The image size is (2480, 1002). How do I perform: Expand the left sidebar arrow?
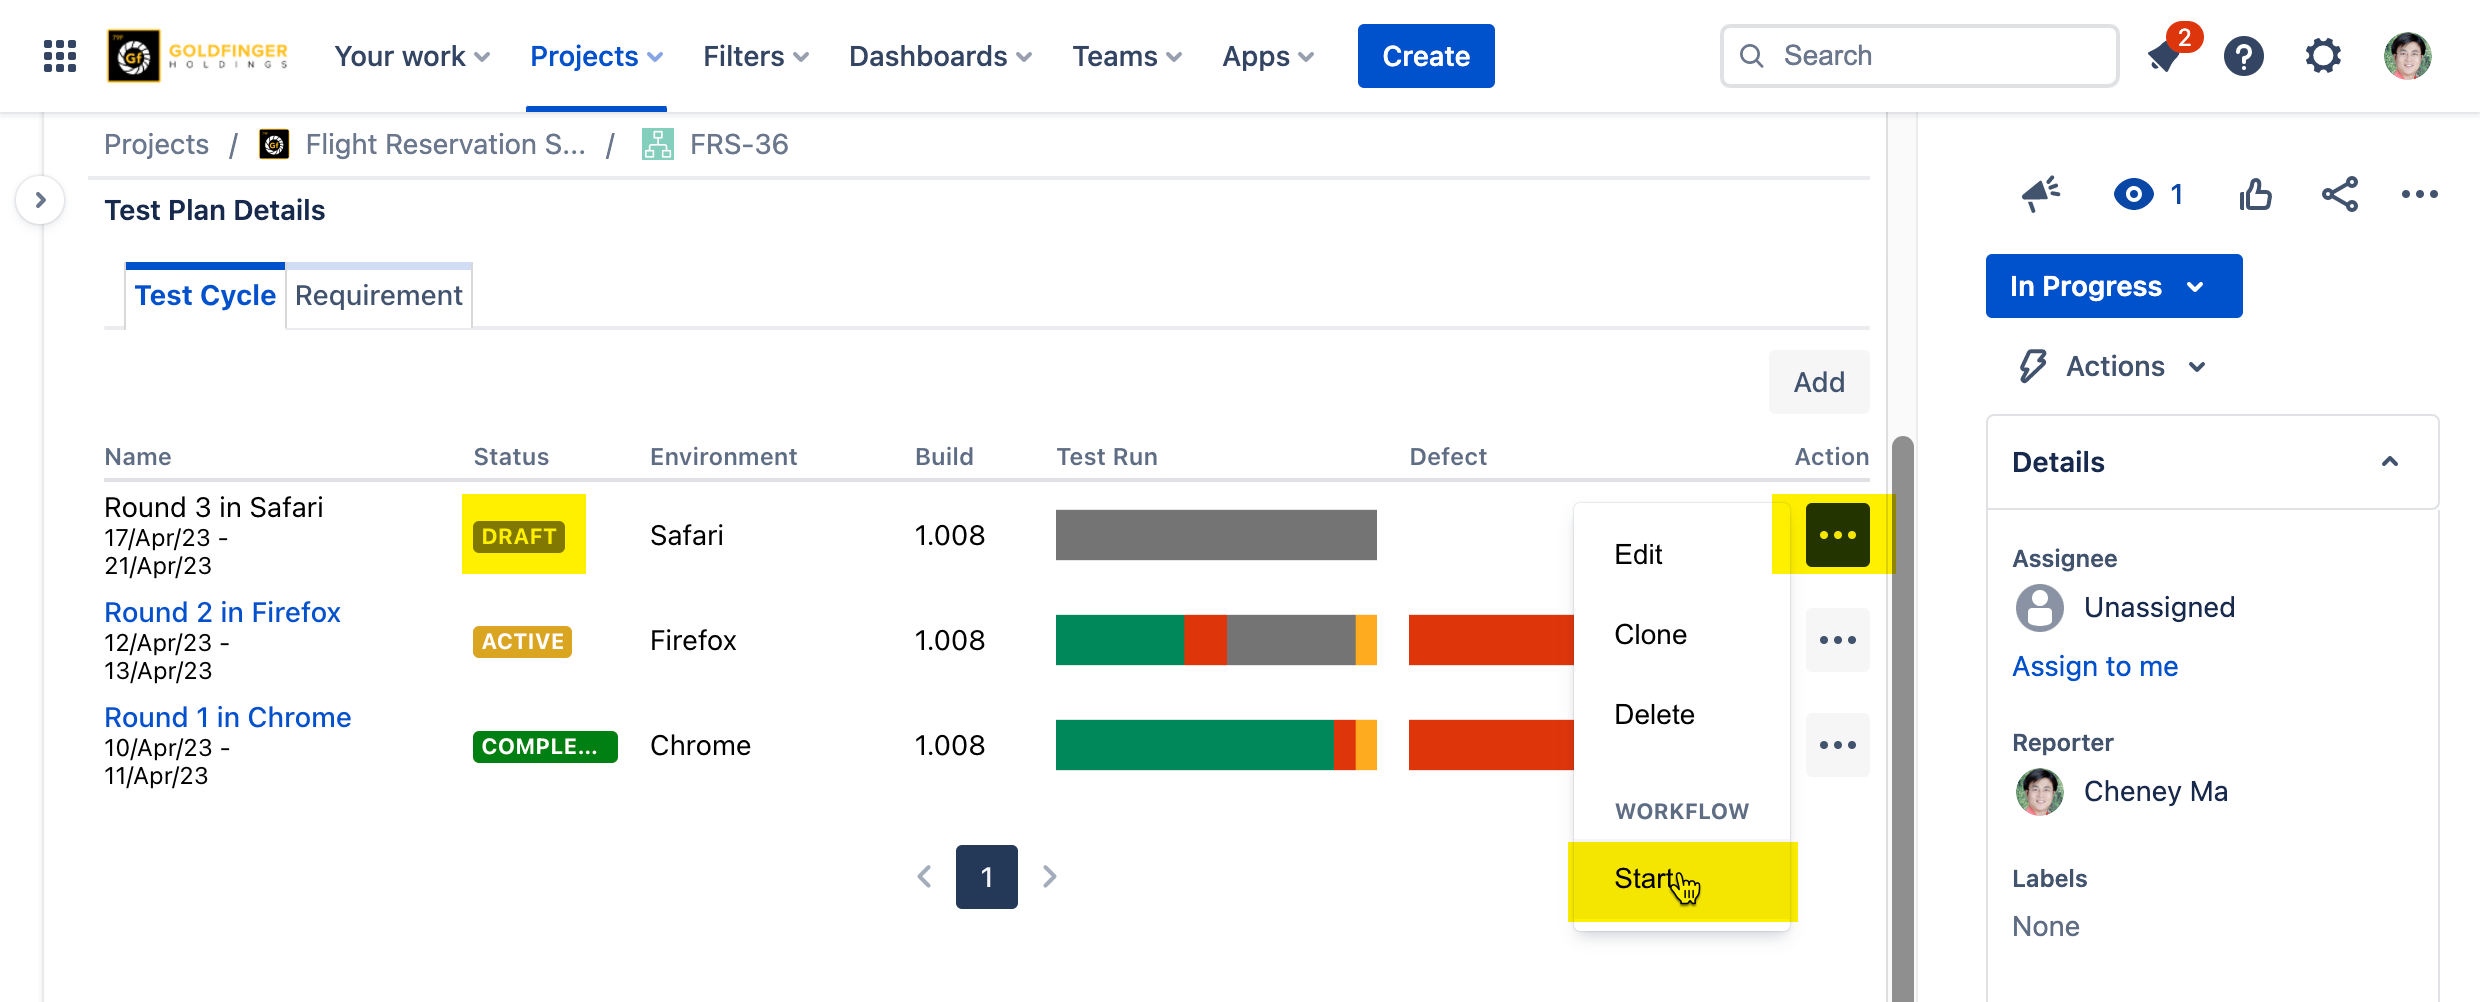tap(40, 200)
